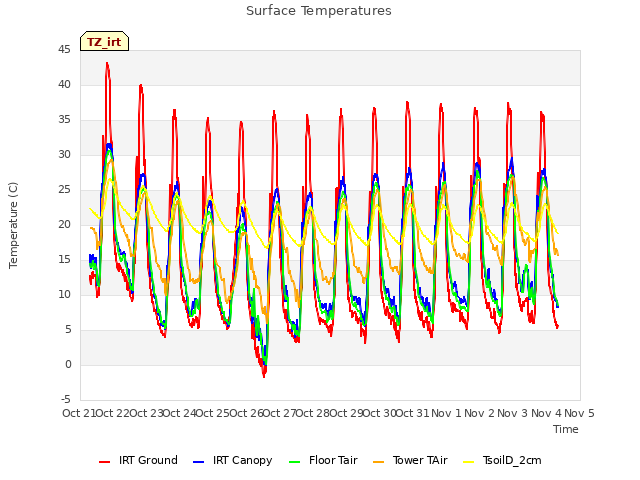Toggle the IRT Canopy legend entry
640x480 pixels.
tap(232, 460)
